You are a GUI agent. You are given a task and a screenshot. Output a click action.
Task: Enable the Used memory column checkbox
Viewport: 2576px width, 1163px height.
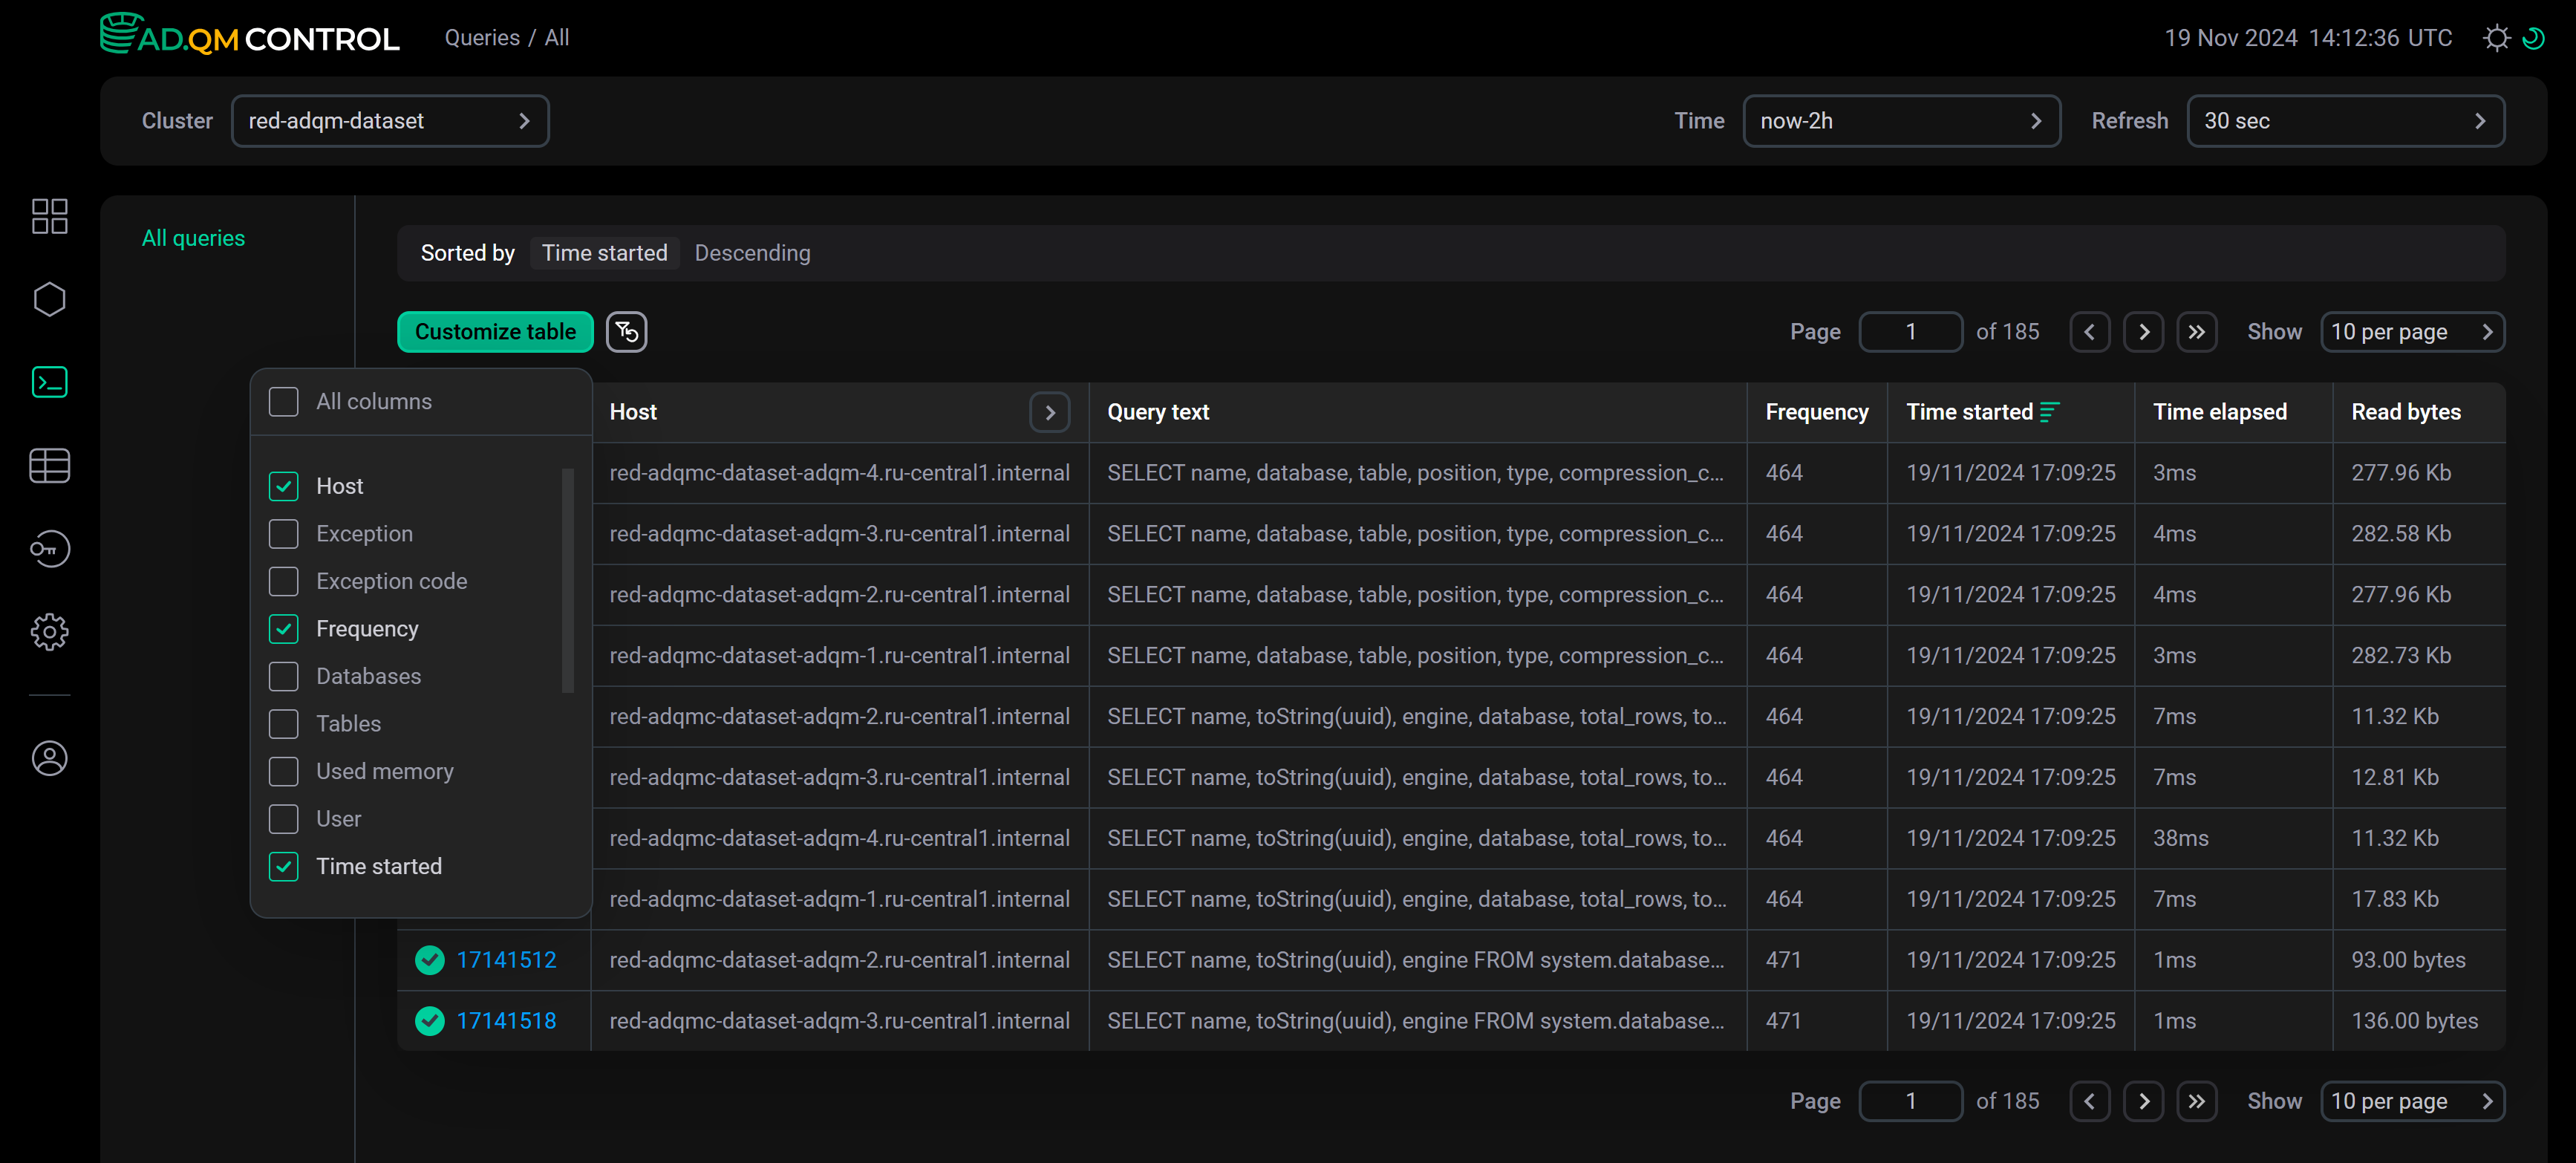[283, 771]
